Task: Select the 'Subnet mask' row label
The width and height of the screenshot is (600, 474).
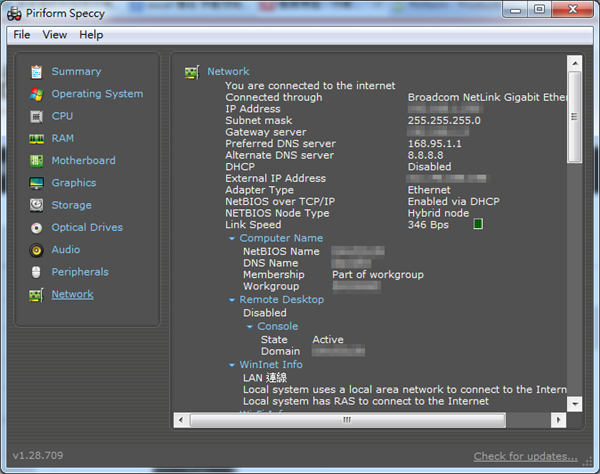Action: click(x=259, y=121)
